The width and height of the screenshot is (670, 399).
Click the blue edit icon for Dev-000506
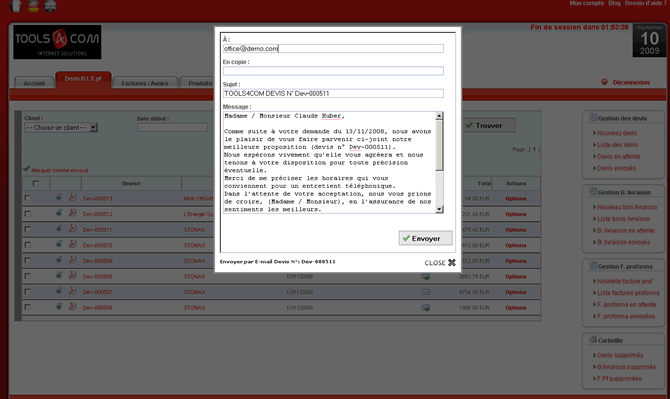point(59,307)
